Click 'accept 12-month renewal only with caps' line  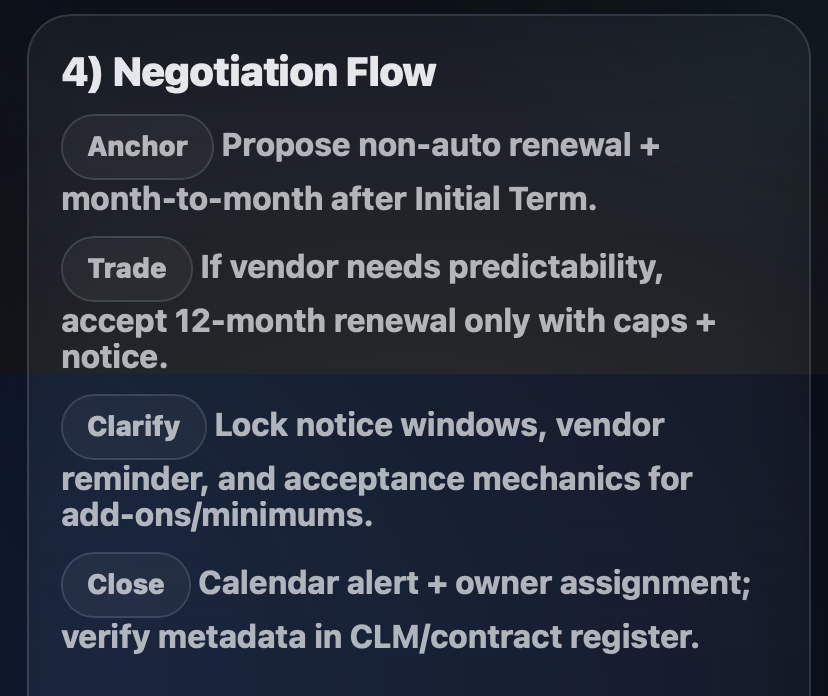point(374,322)
